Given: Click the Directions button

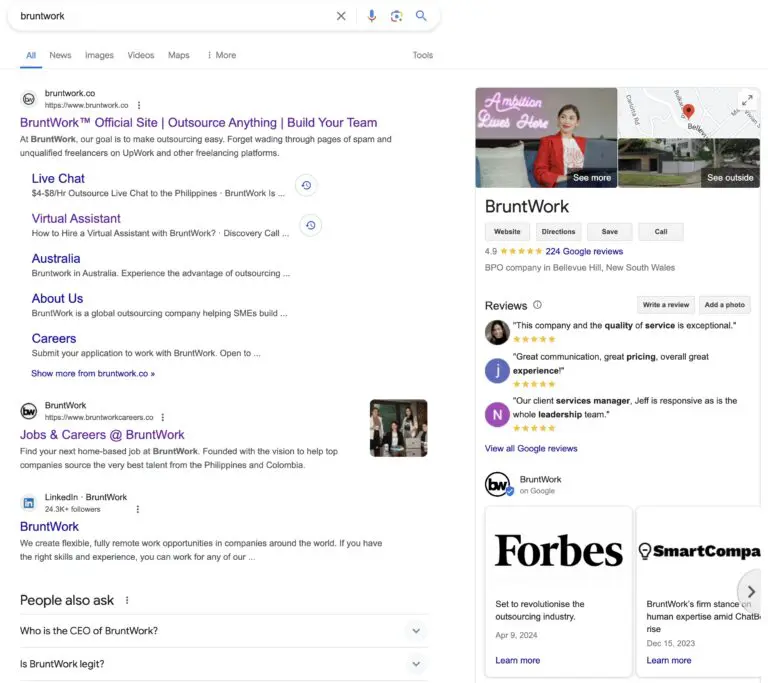Looking at the screenshot, I should coord(558,232).
